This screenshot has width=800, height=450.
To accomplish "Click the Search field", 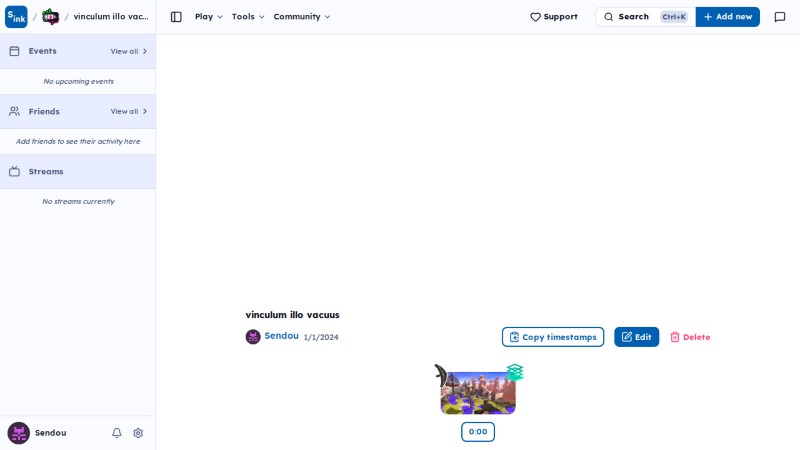I will pyautogui.click(x=645, y=17).
